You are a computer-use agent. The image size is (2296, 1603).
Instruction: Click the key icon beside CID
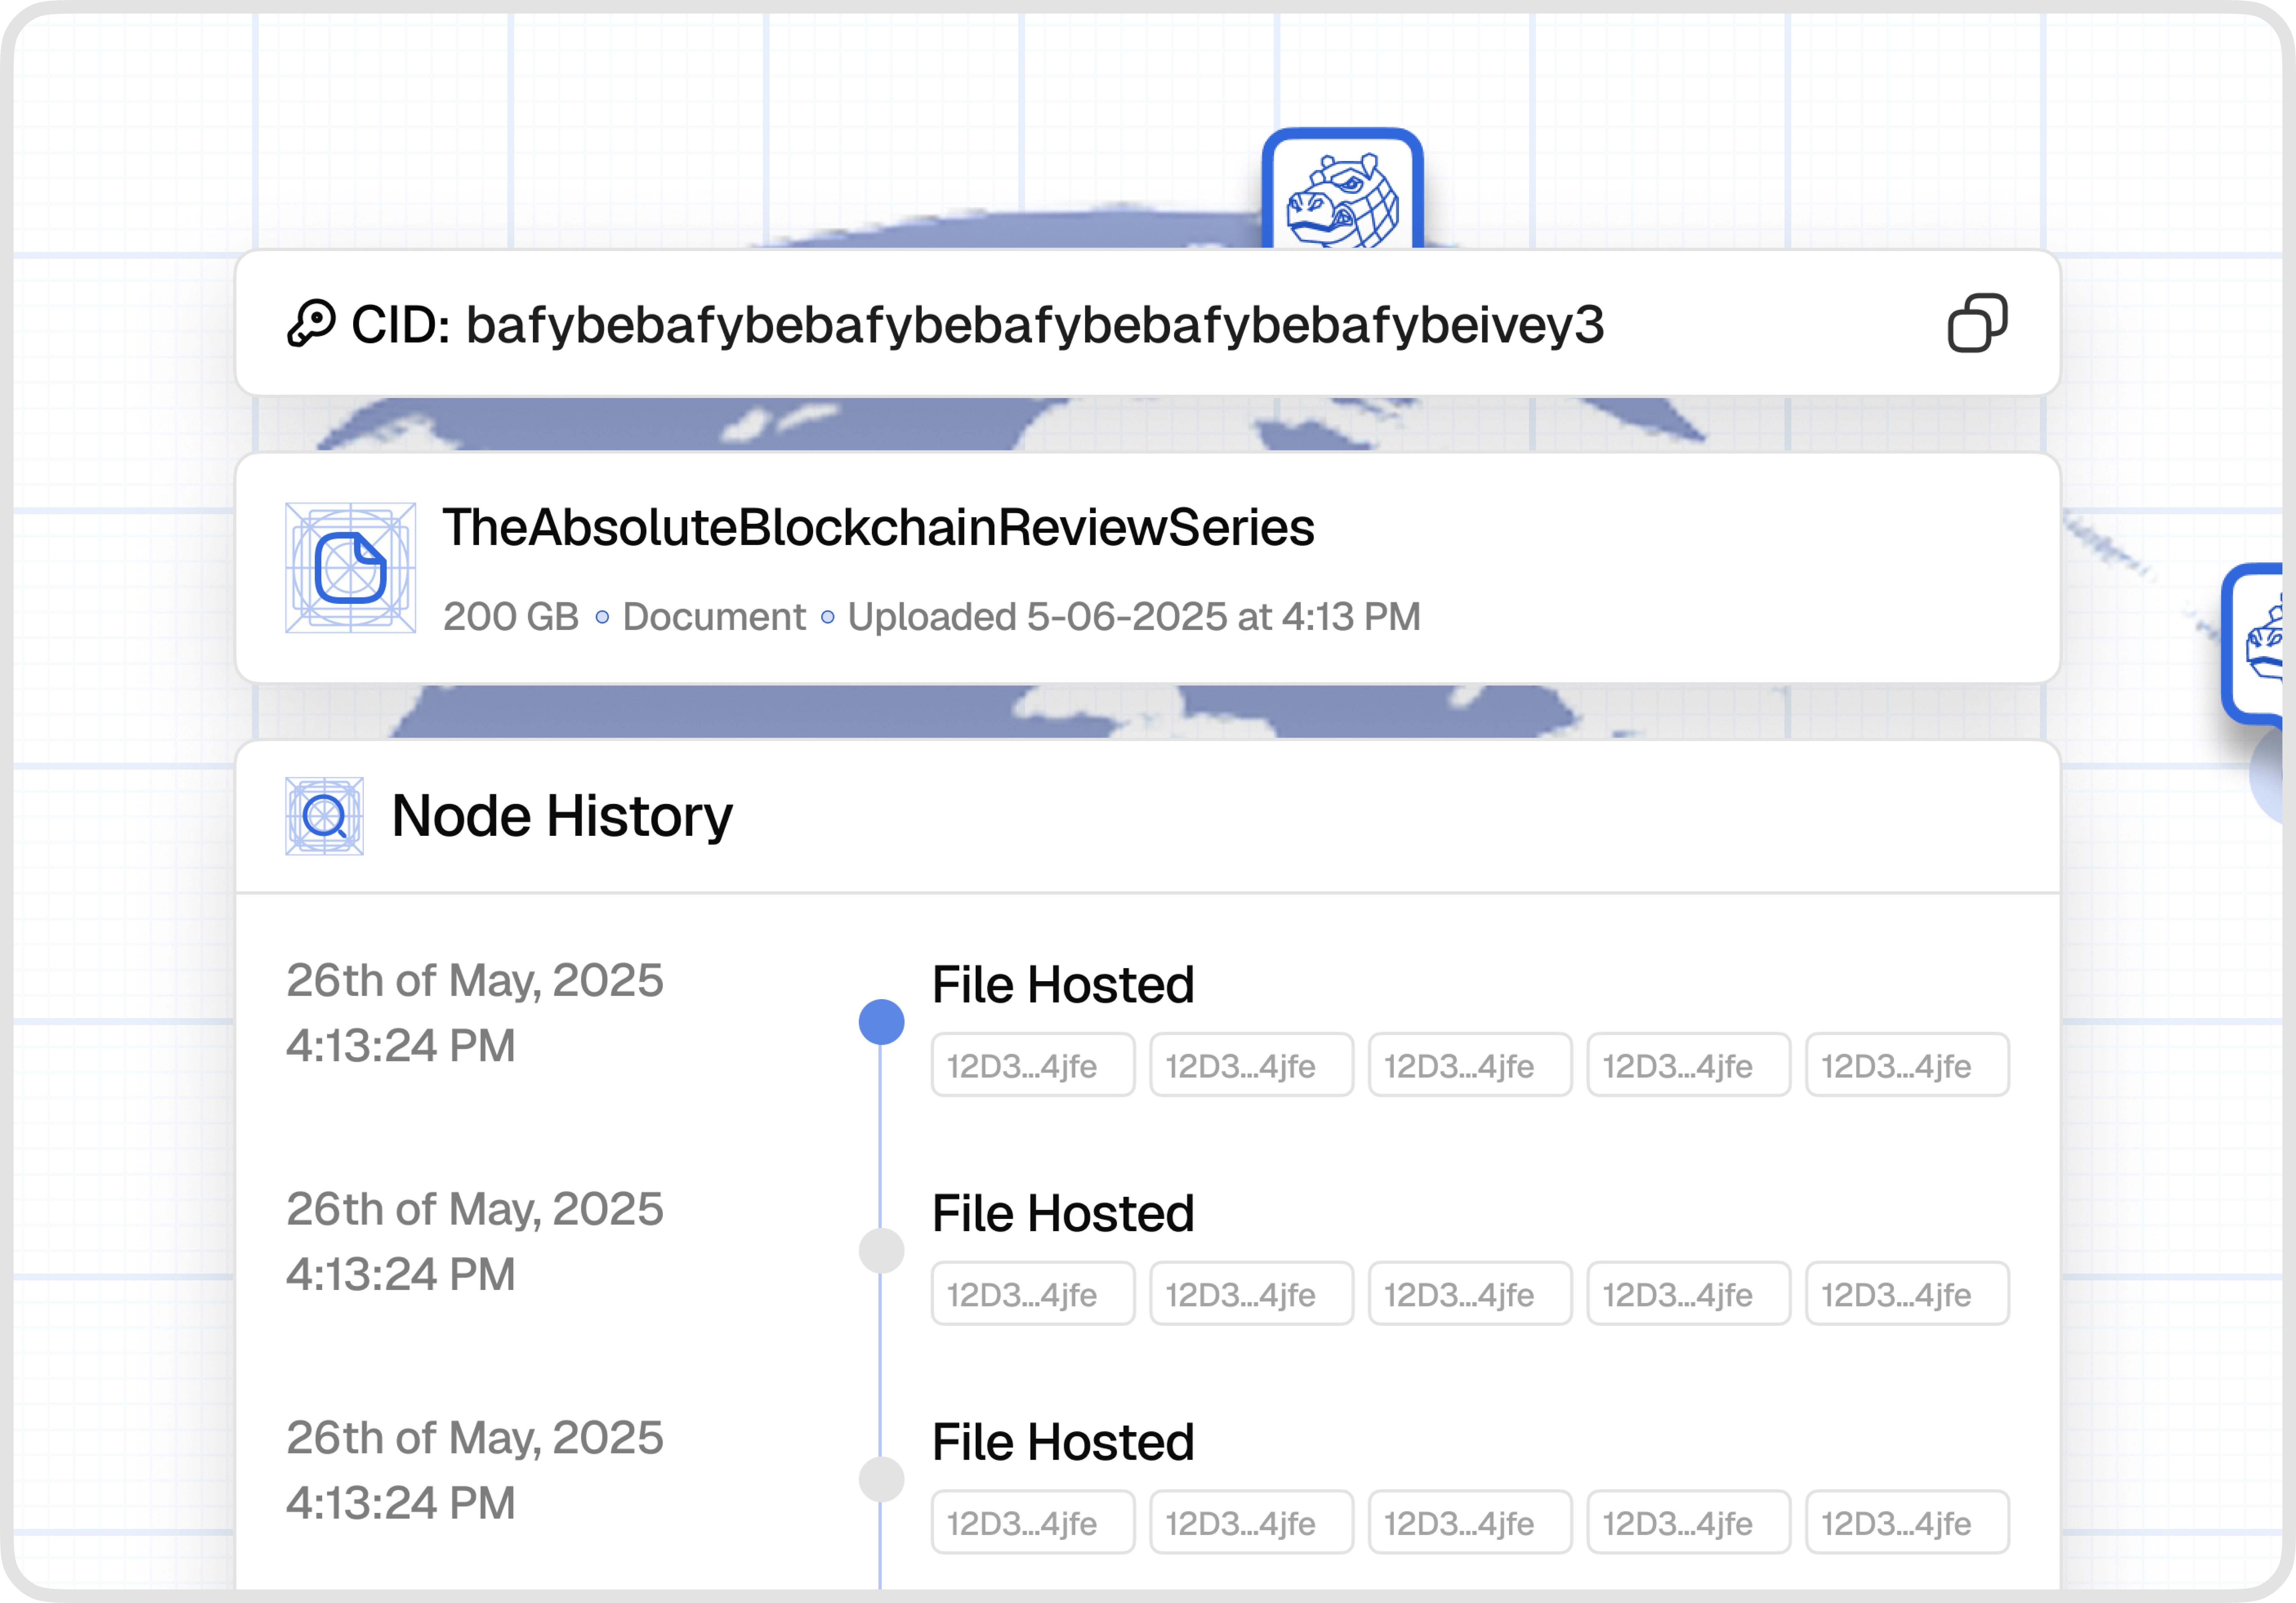tap(311, 324)
